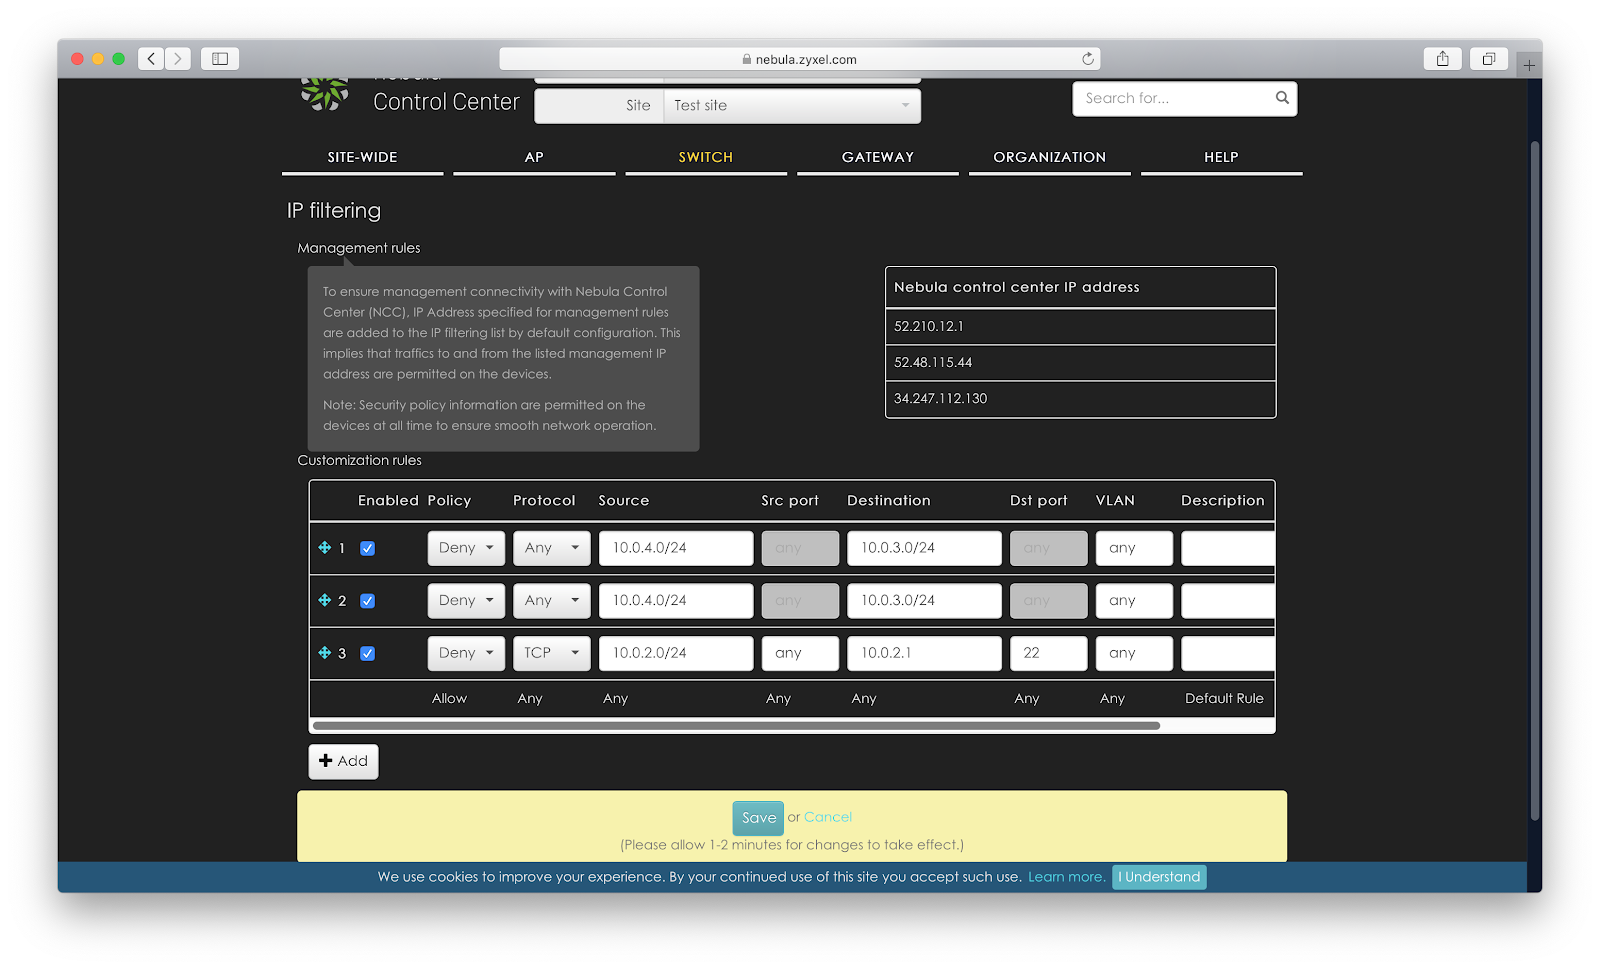Expand the TCP protocol dropdown in rule 3
Viewport: 1600px width, 969px height.
pyautogui.click(x=551, y=653)
